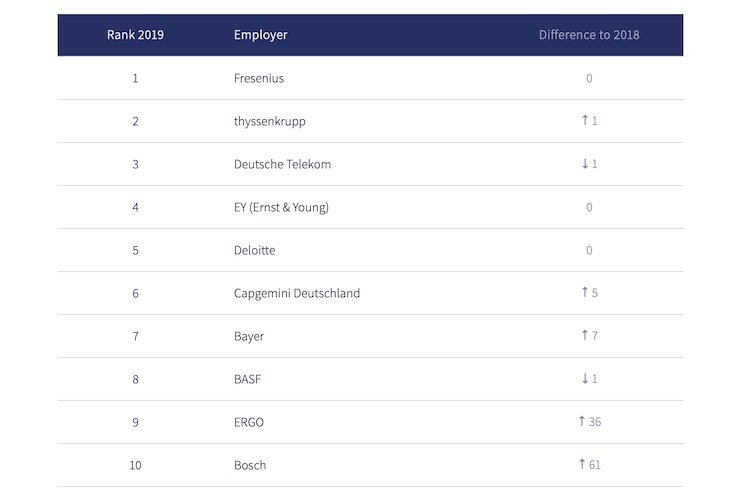
Task: Click the down arrow in the BASF row
Action: (584, 379)
